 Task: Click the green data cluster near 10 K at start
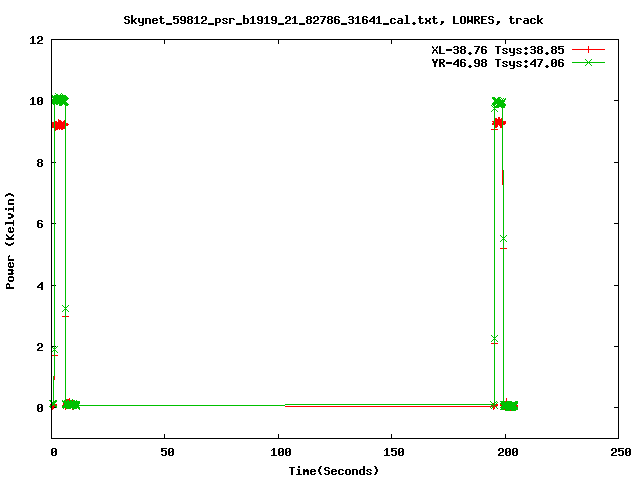(x=60, y=100)
